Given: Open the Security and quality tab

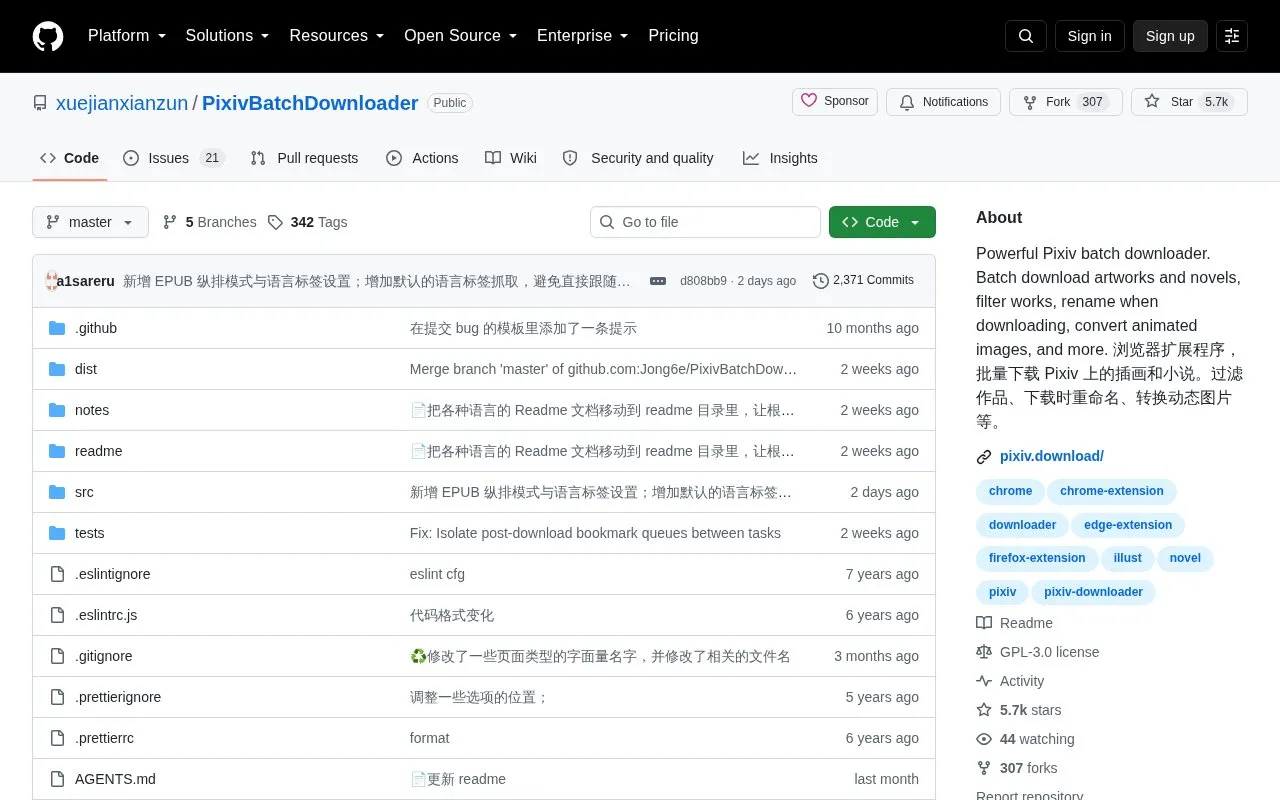Looking at the screenshot, I should [638, 158].
